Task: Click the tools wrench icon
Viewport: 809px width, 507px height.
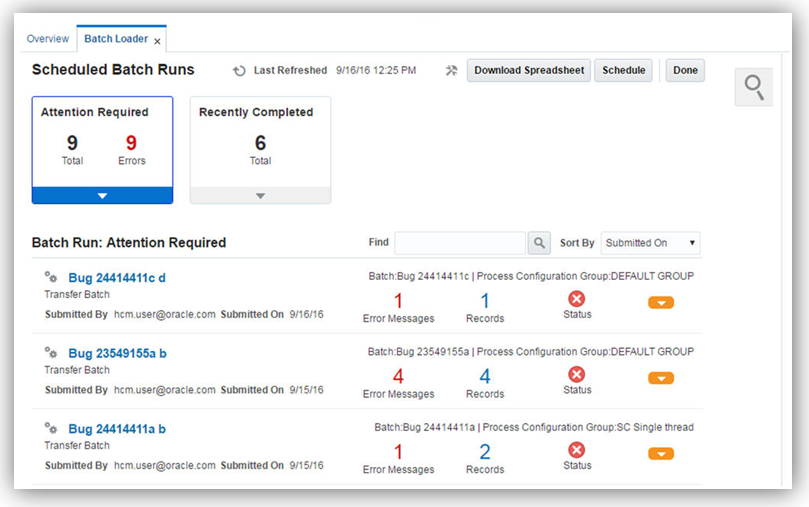Action: click(451, 71)
